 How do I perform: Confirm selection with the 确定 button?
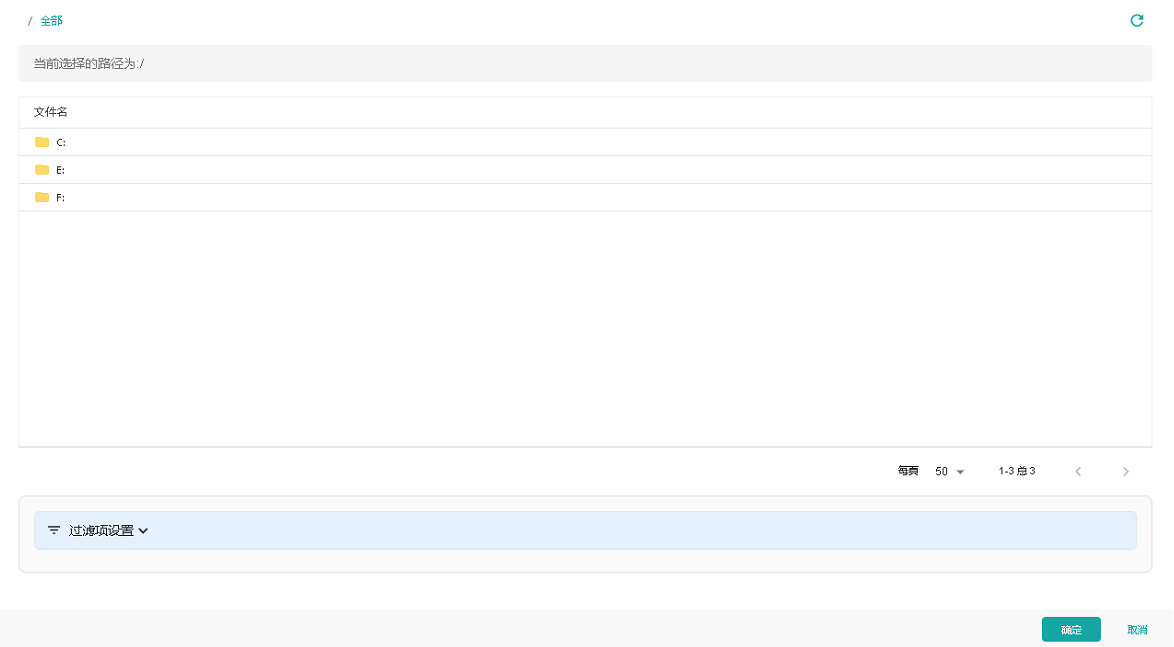[1071, 629]
